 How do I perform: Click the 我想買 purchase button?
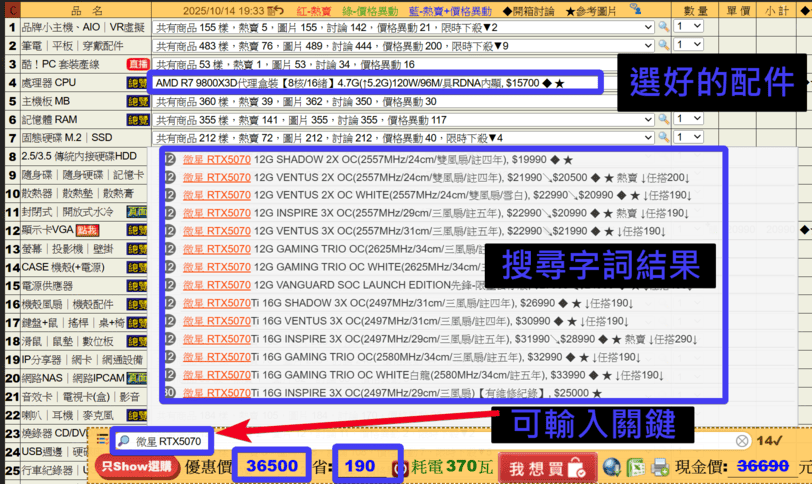(x=546, y=468)
